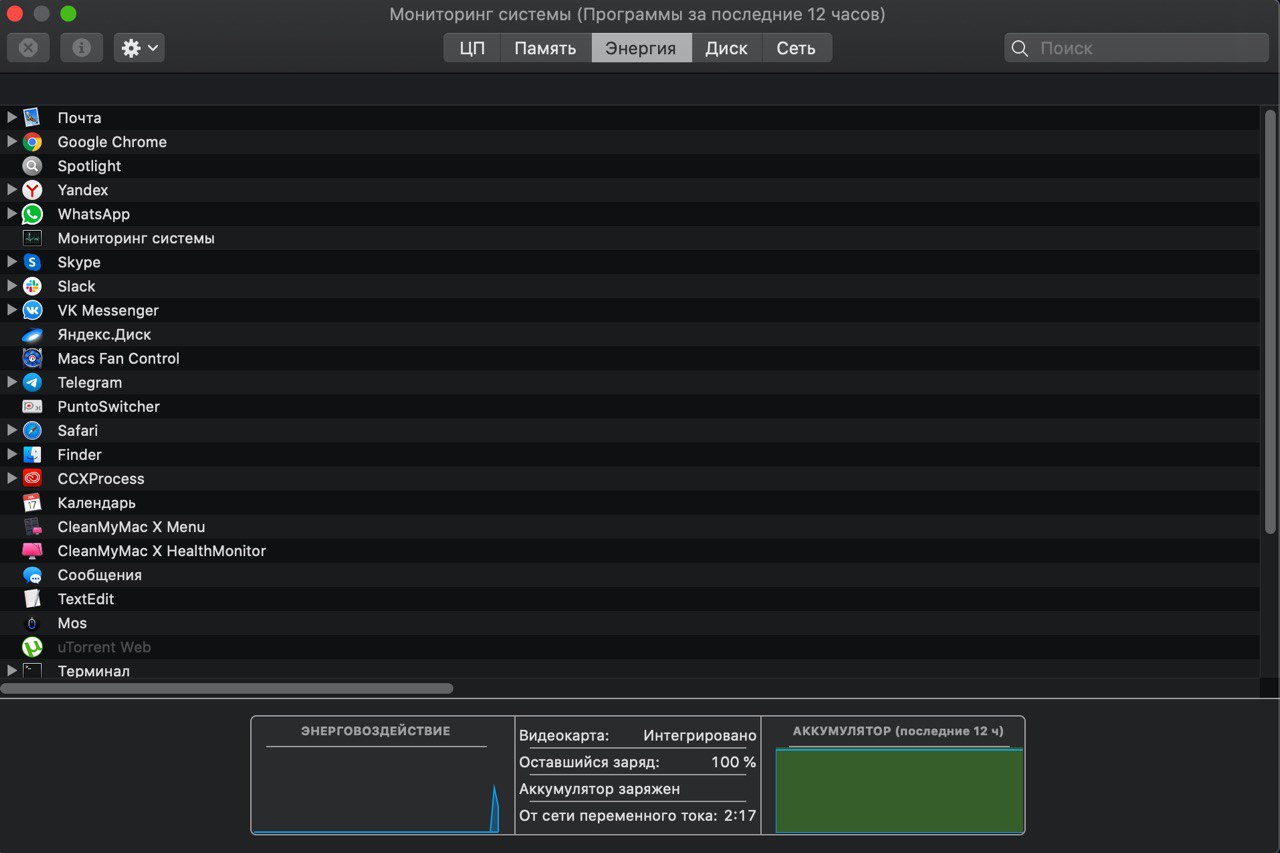Click the Mail (Почта) app icon
Image resolution: width=1280 pixels, height=853 pixels.
pos(32,118)
